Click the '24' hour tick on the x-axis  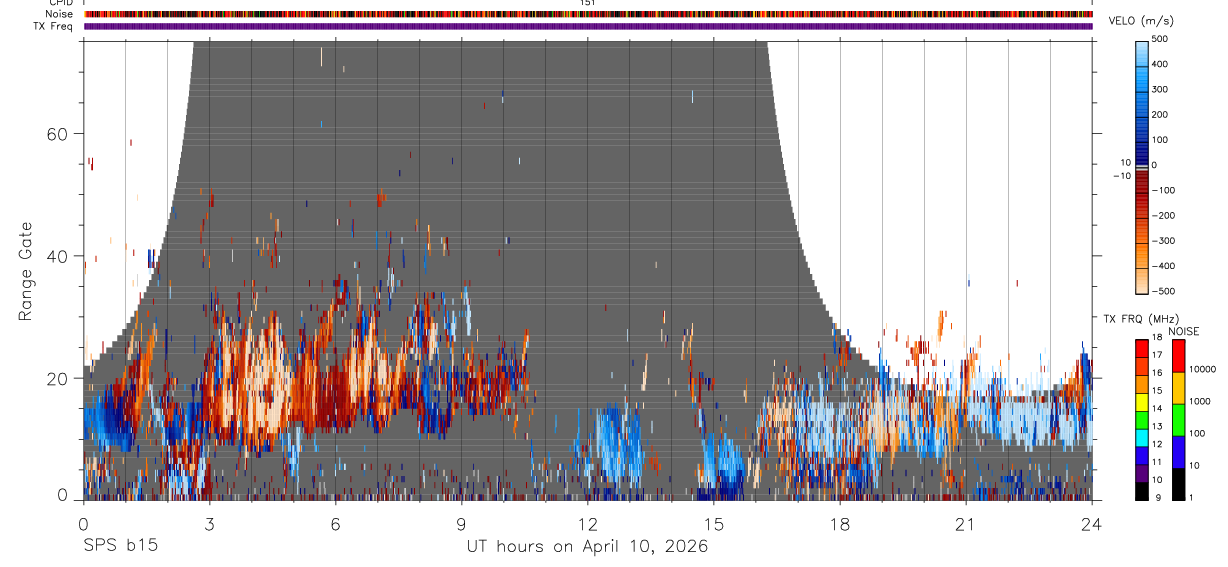(x=1092, y=523)
